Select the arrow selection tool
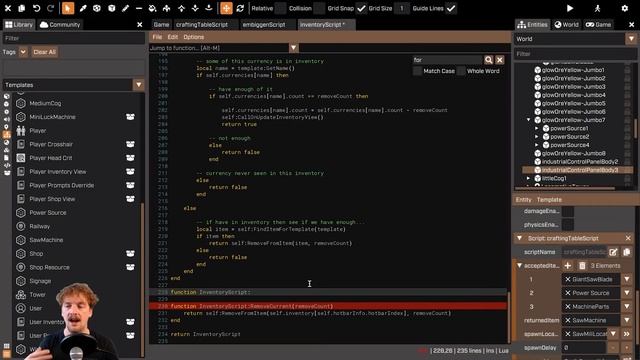 pos(68,8)
